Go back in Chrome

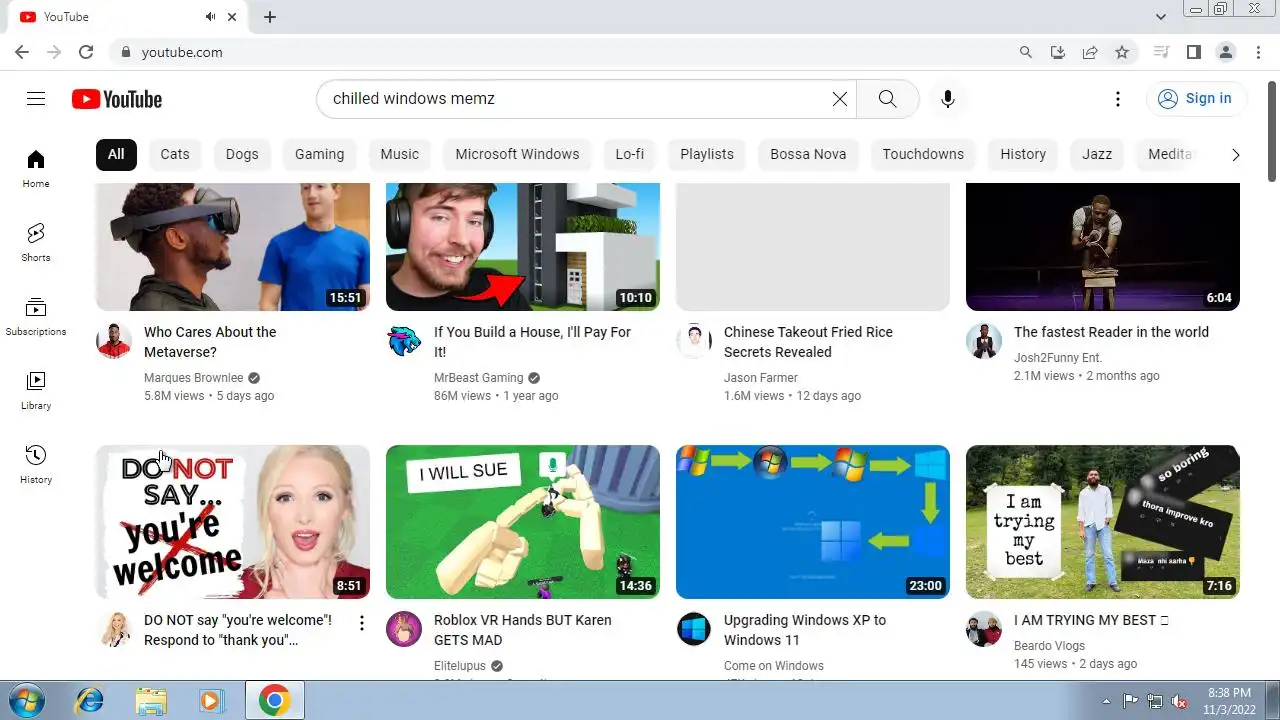pyautogui.click(x=22, y=52)
